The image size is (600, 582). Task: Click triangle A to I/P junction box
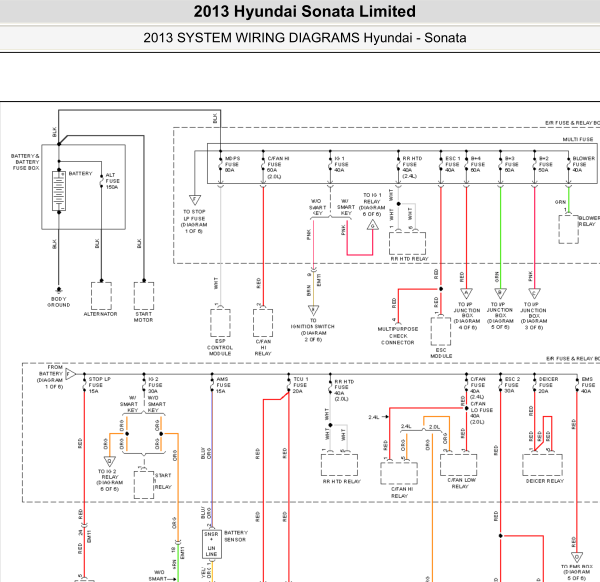[466, 293]
